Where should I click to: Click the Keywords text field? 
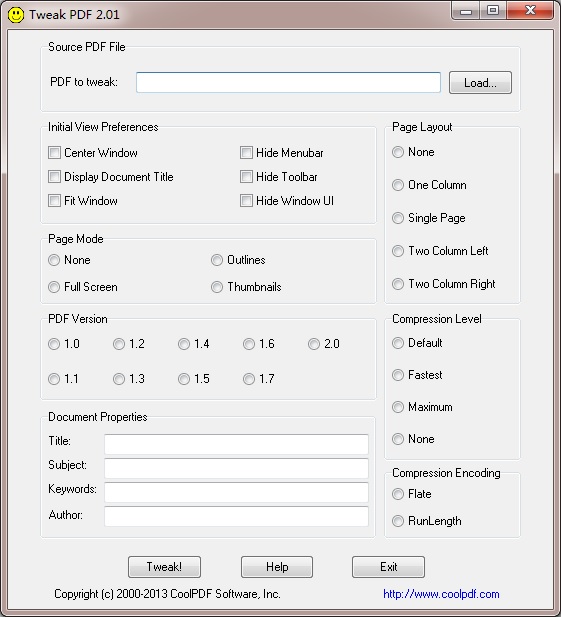[x=236, y=492]
